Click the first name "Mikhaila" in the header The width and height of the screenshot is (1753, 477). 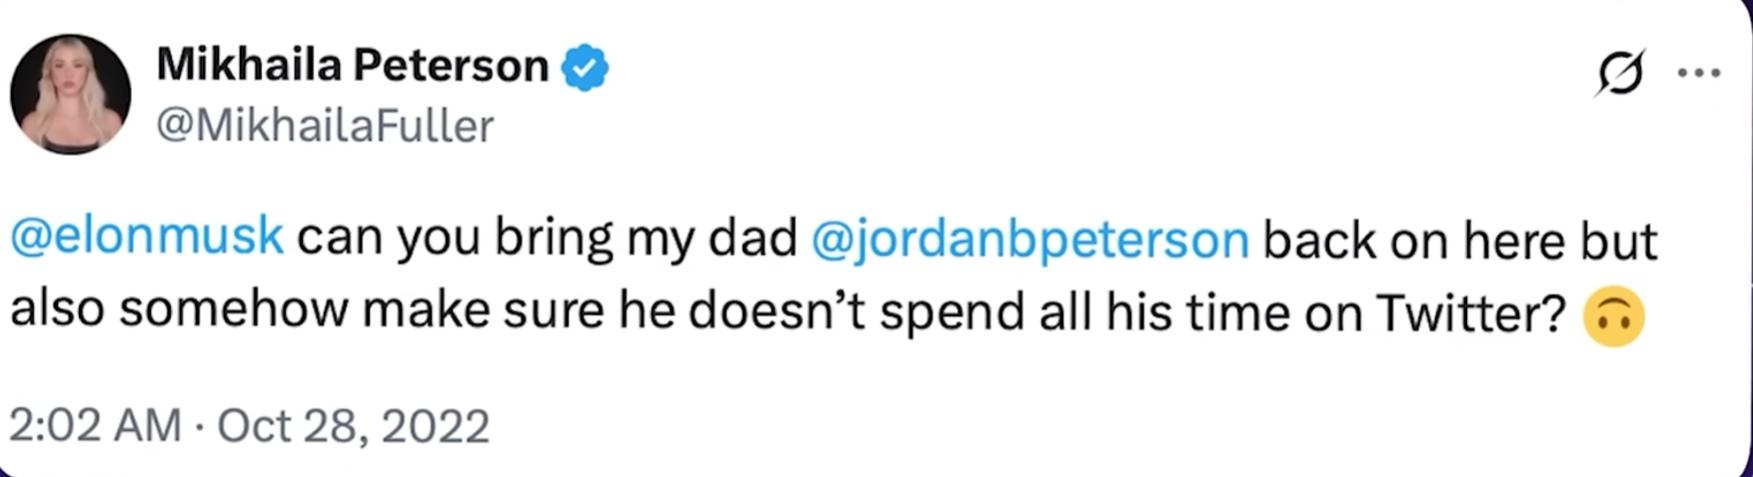250,67
